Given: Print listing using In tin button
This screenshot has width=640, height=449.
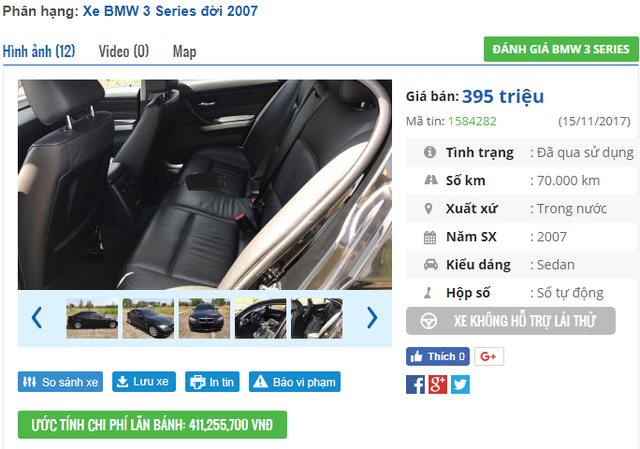Looking at the screenshot, I should point(212,382).
